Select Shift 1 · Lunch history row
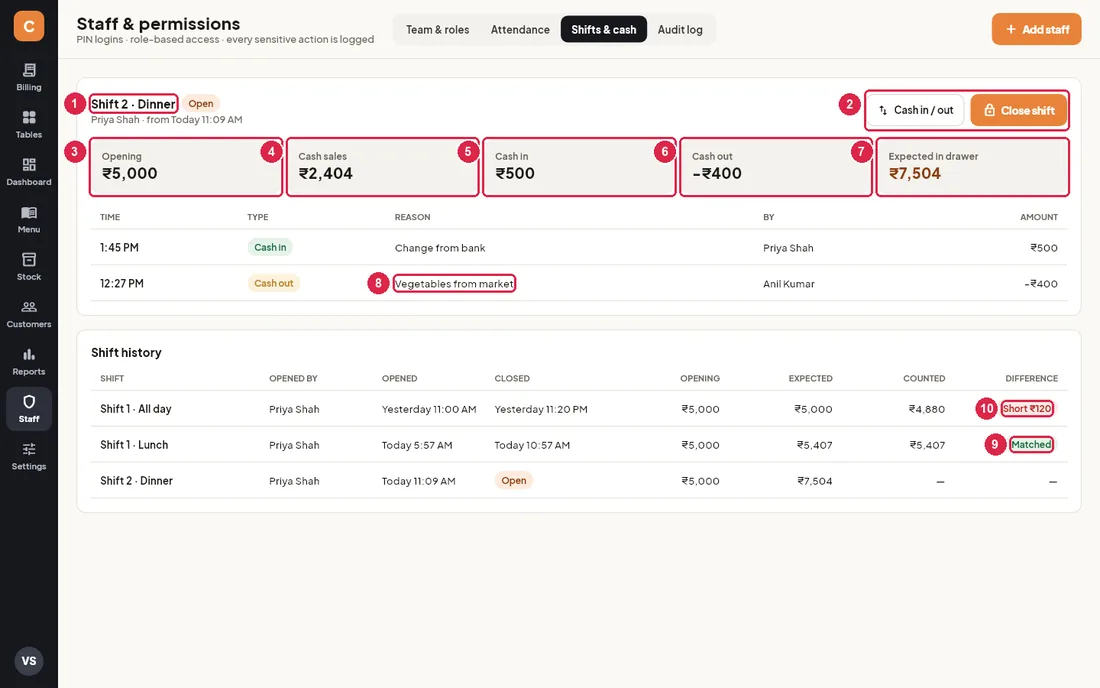Viewport: 1100px width, 688px height. pyautogui.click(x=579, y=445)
